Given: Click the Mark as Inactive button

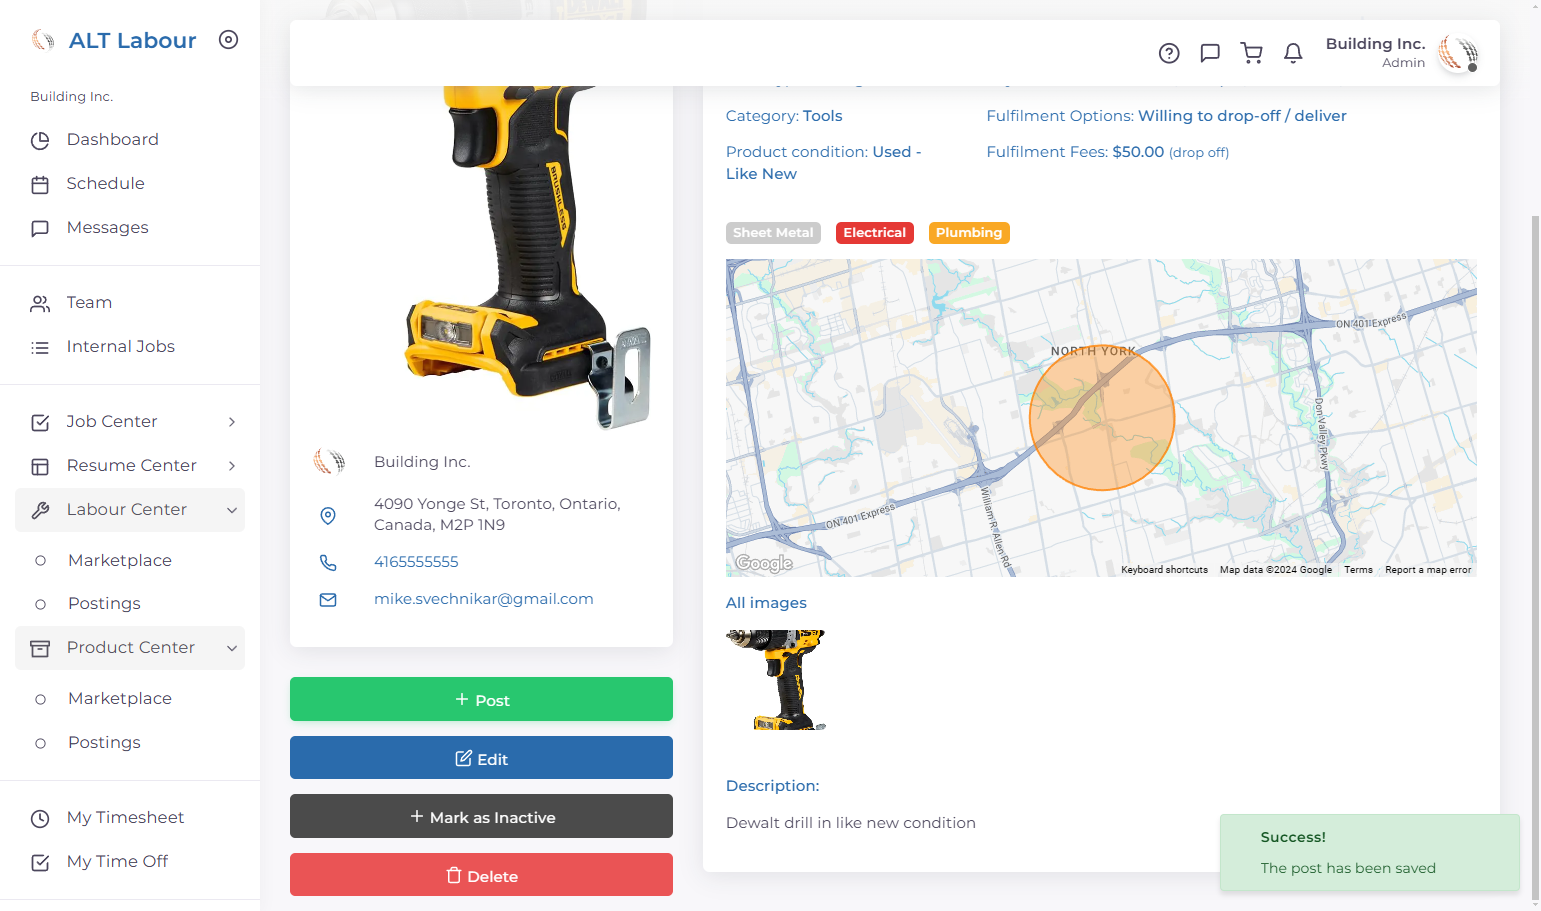Looking at the screenshot, I should click(x=481, y=816).
